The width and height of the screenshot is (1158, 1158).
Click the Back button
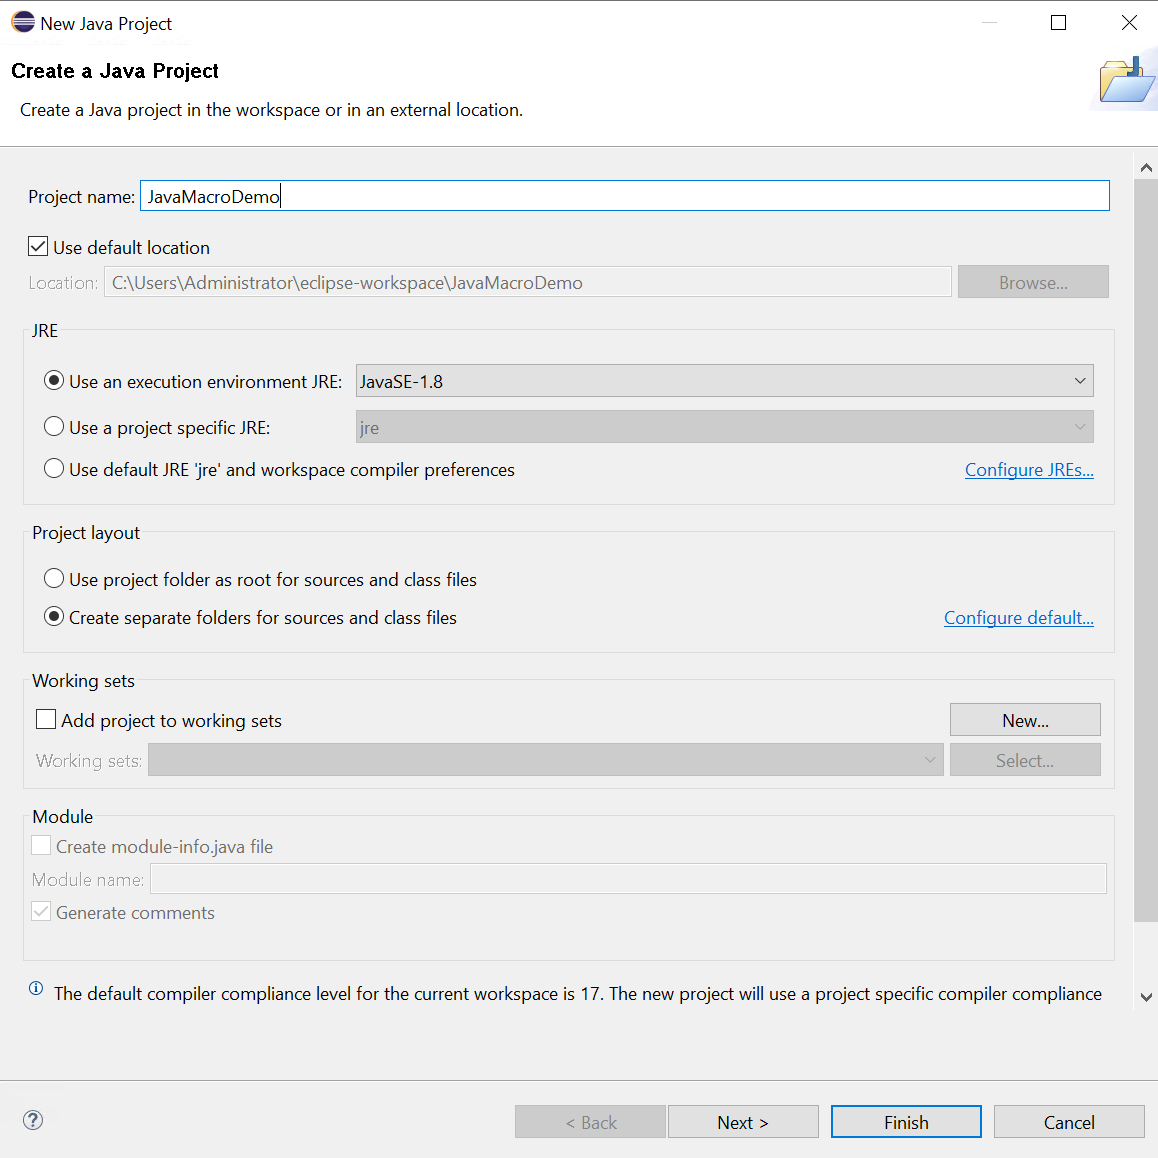click(590, 1122)
